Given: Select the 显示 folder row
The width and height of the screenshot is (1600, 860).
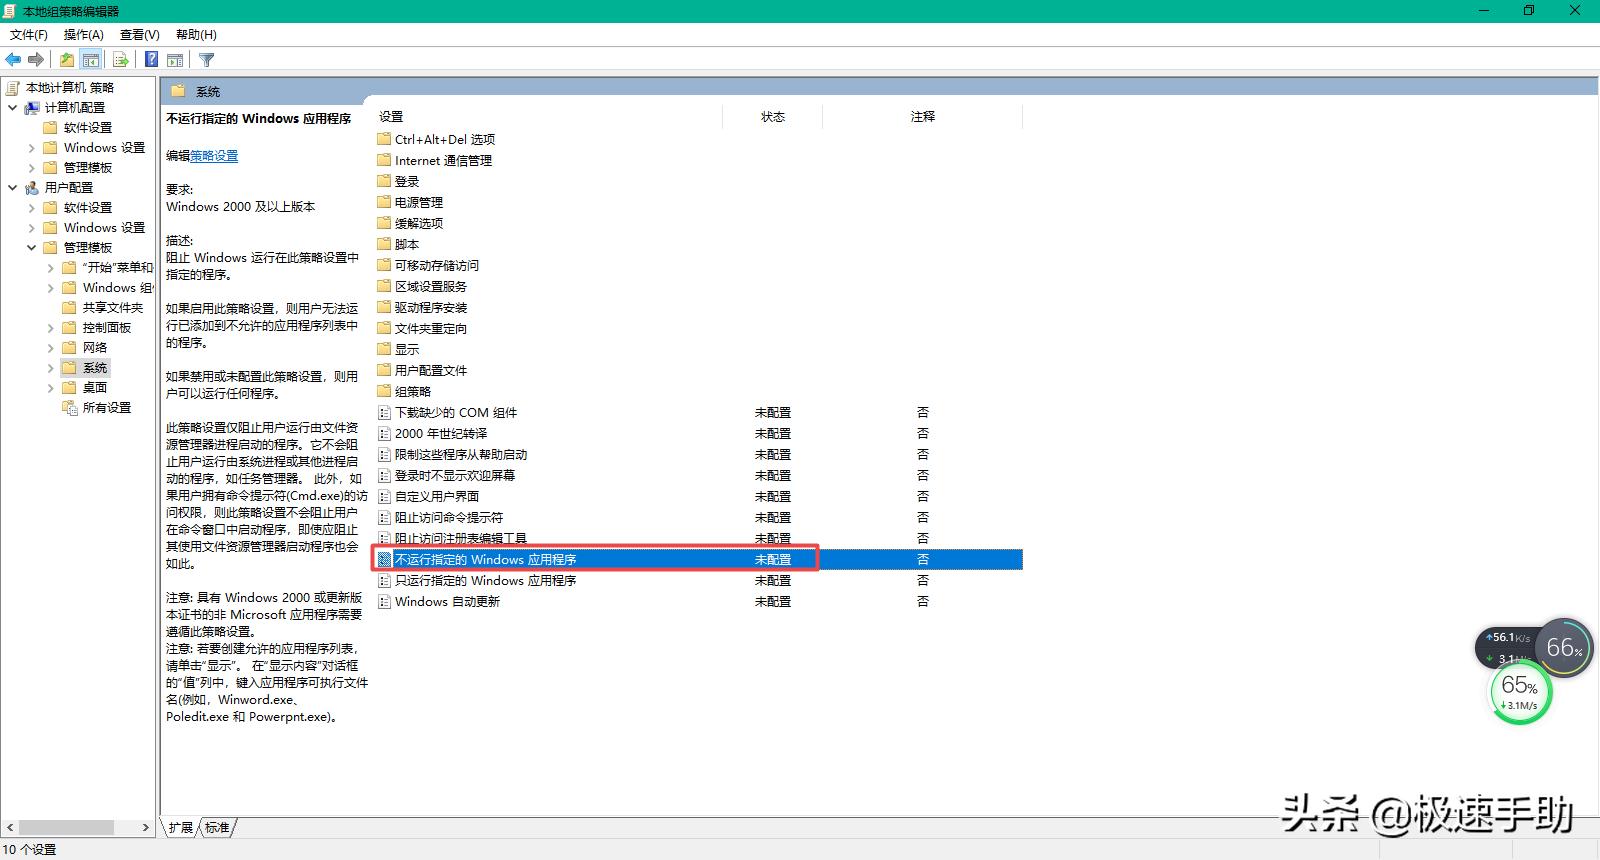Looking at the screenshot, I should coord(407,349).
